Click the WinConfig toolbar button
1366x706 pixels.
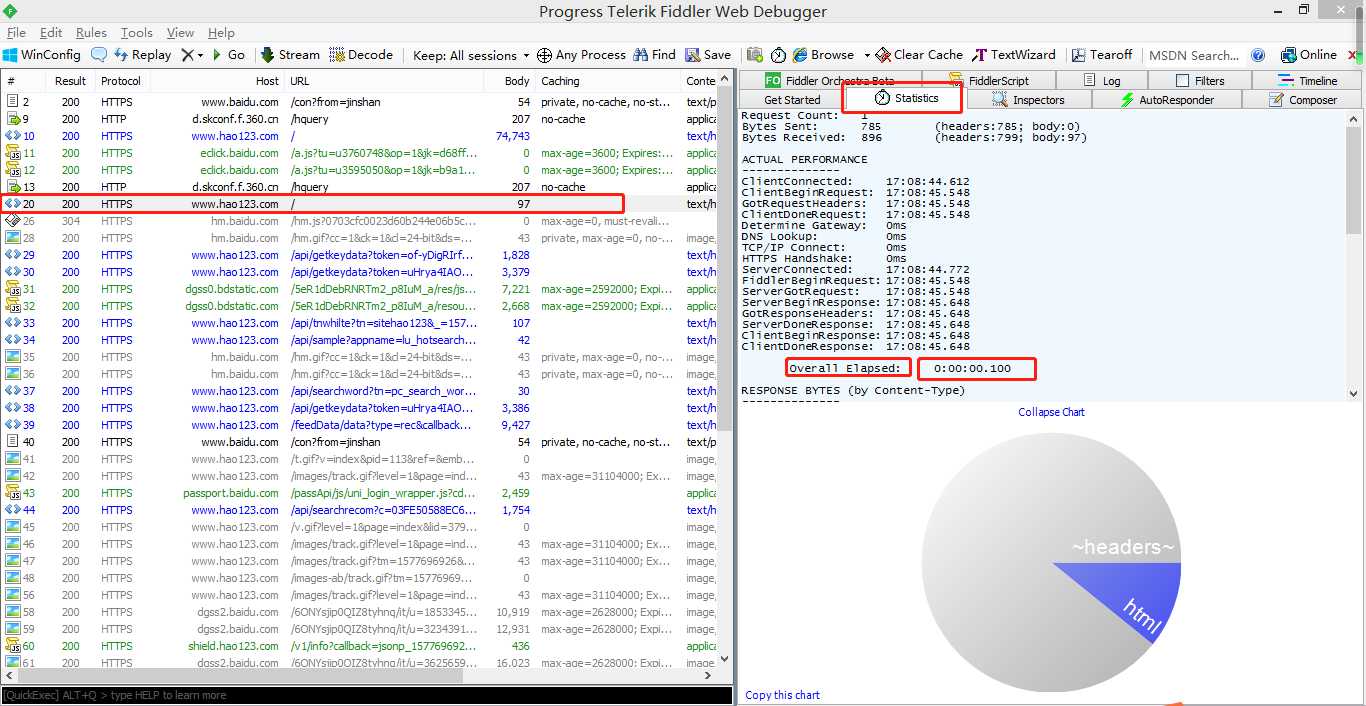click(41, 55)
